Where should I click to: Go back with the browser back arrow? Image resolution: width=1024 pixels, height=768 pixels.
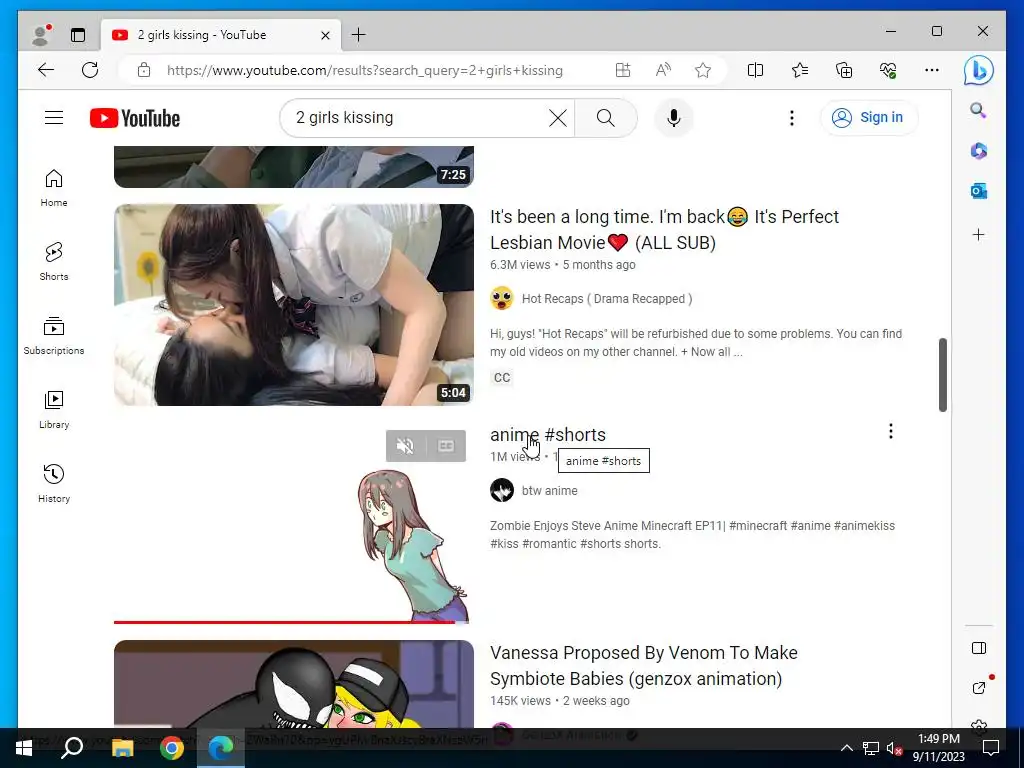tap(46, 71)
